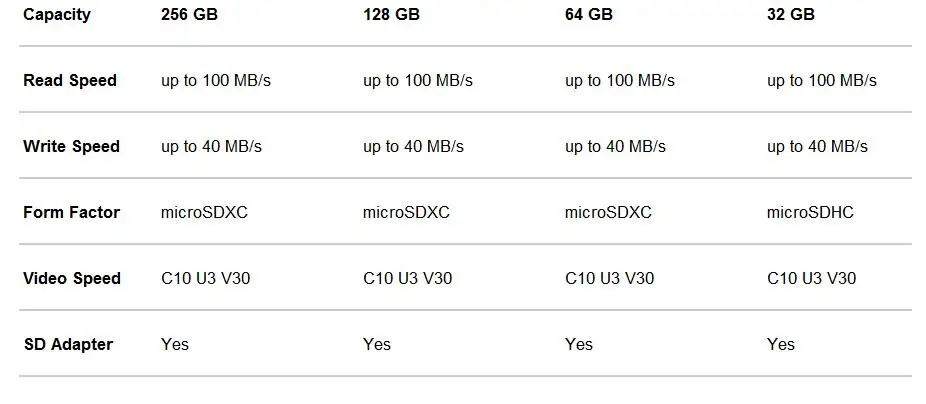Image resolution: width=926 pixels, height=404 pixels.
Task: Click the Capacity row header
Action: [x=56, y=14]
